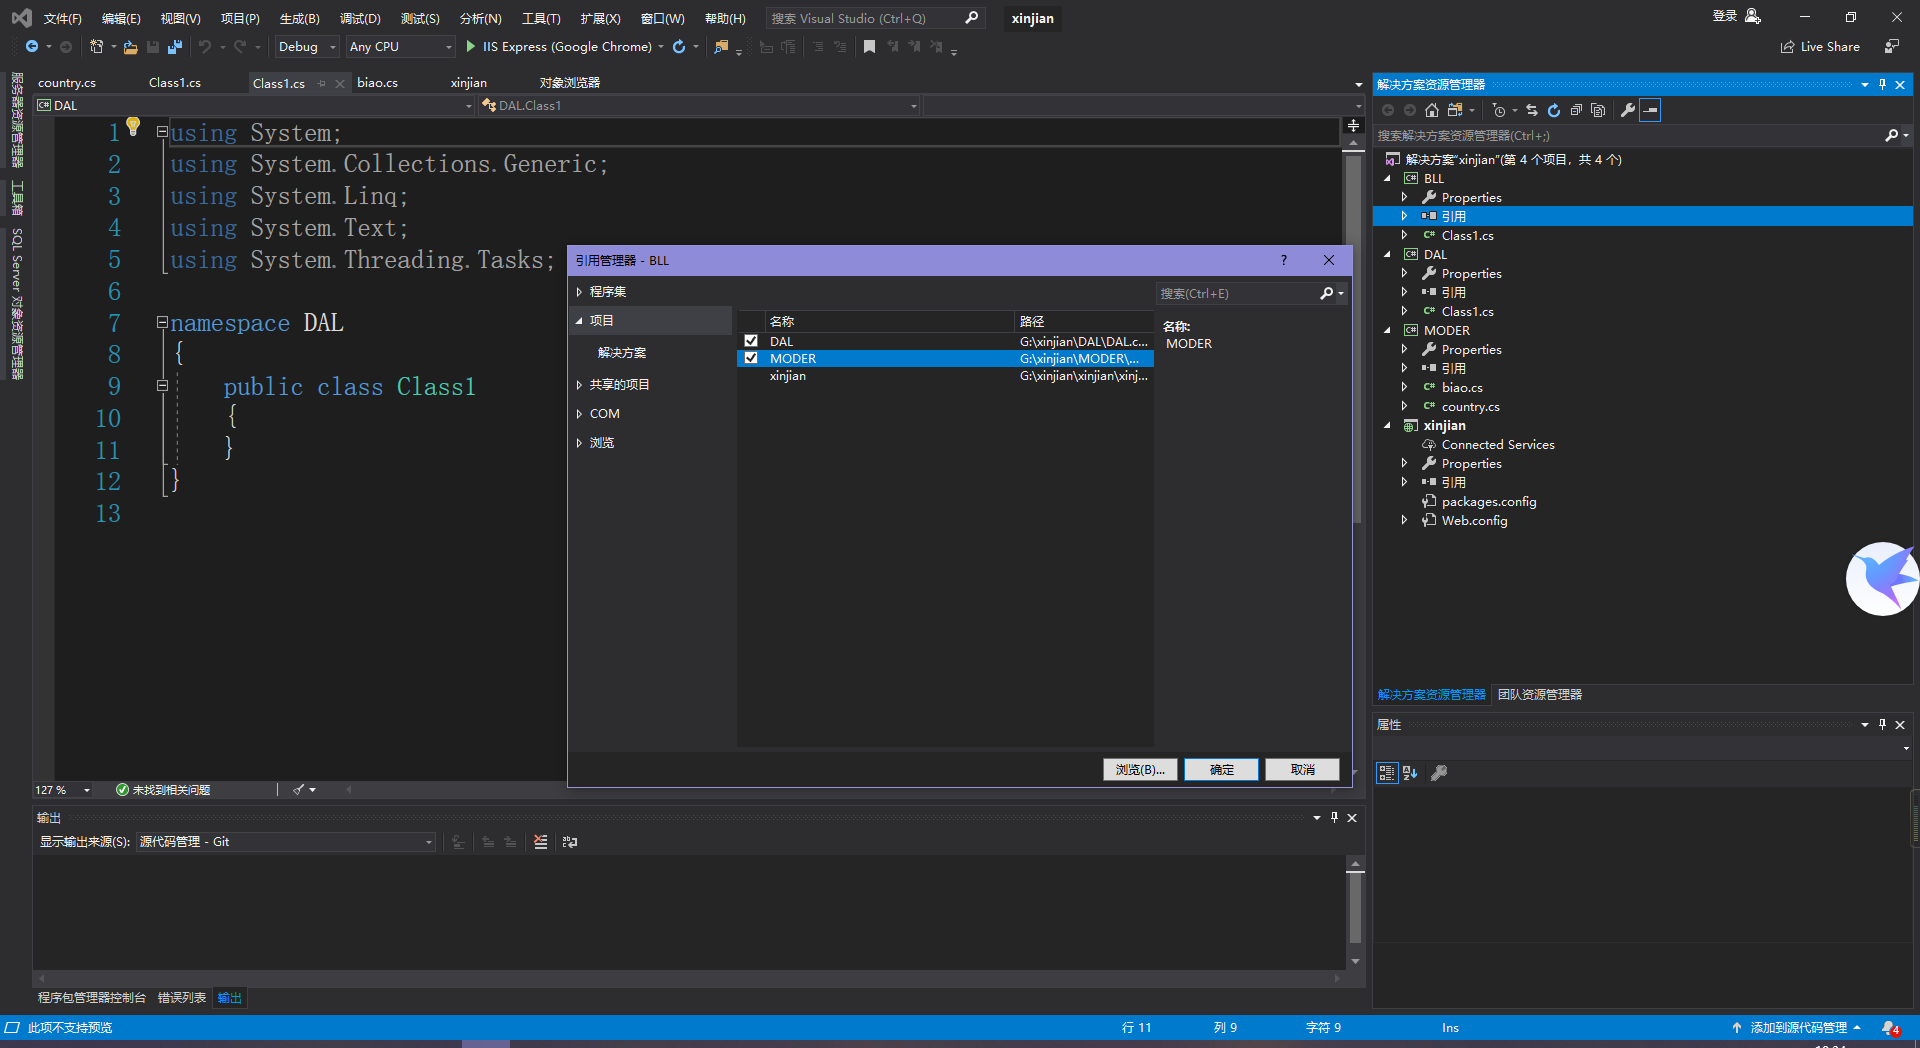Screen dimensions: 1920x1048
Task: Click the Collapse All icon in Solution Explorer
Action: click(1576, 110)
